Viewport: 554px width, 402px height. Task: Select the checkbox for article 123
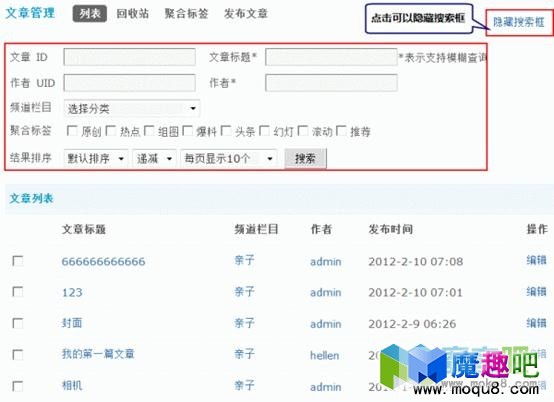[18, 292]
